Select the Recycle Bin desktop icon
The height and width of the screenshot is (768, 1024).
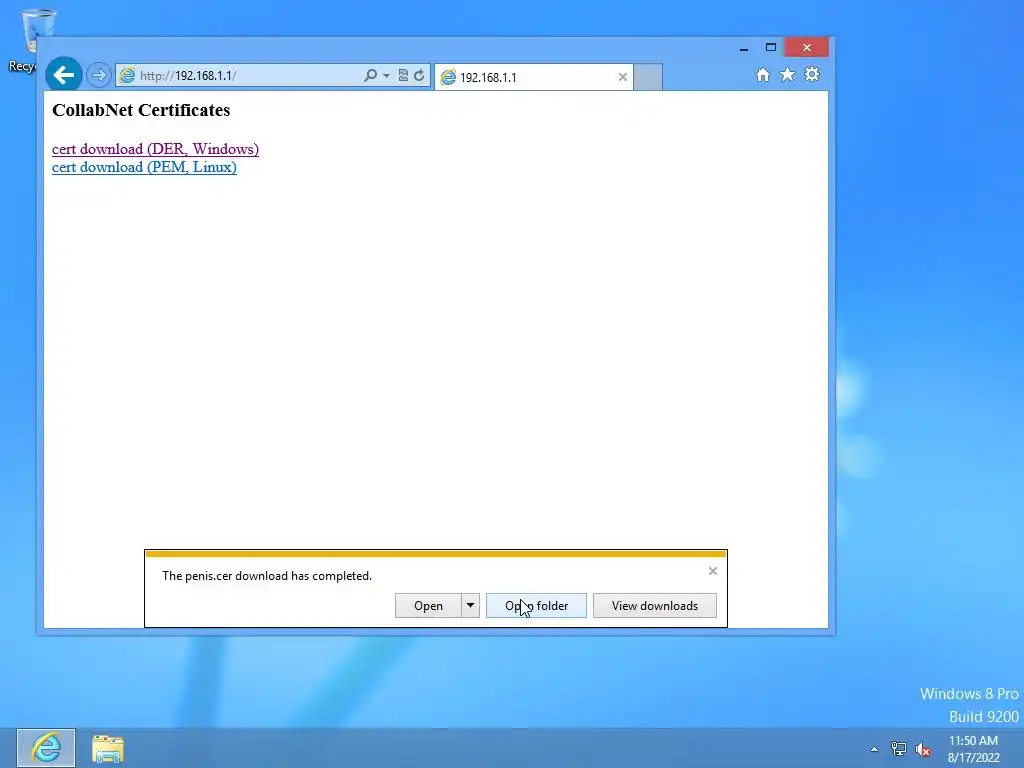(31, 40)
